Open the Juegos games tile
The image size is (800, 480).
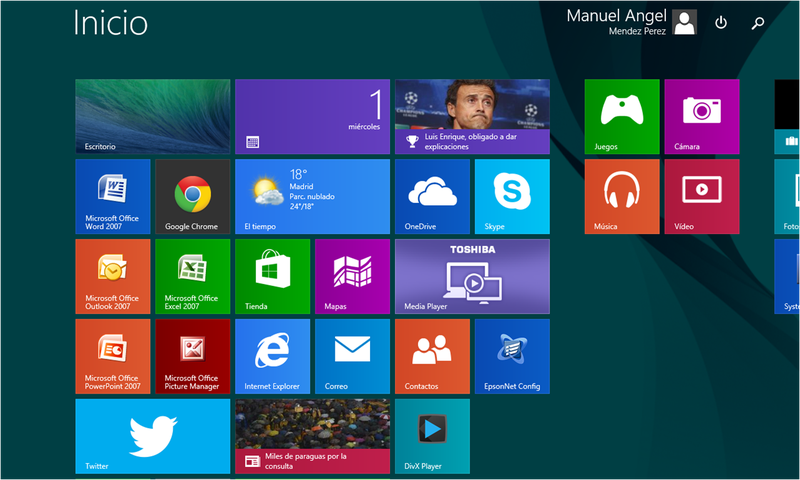tap(622, 116)
